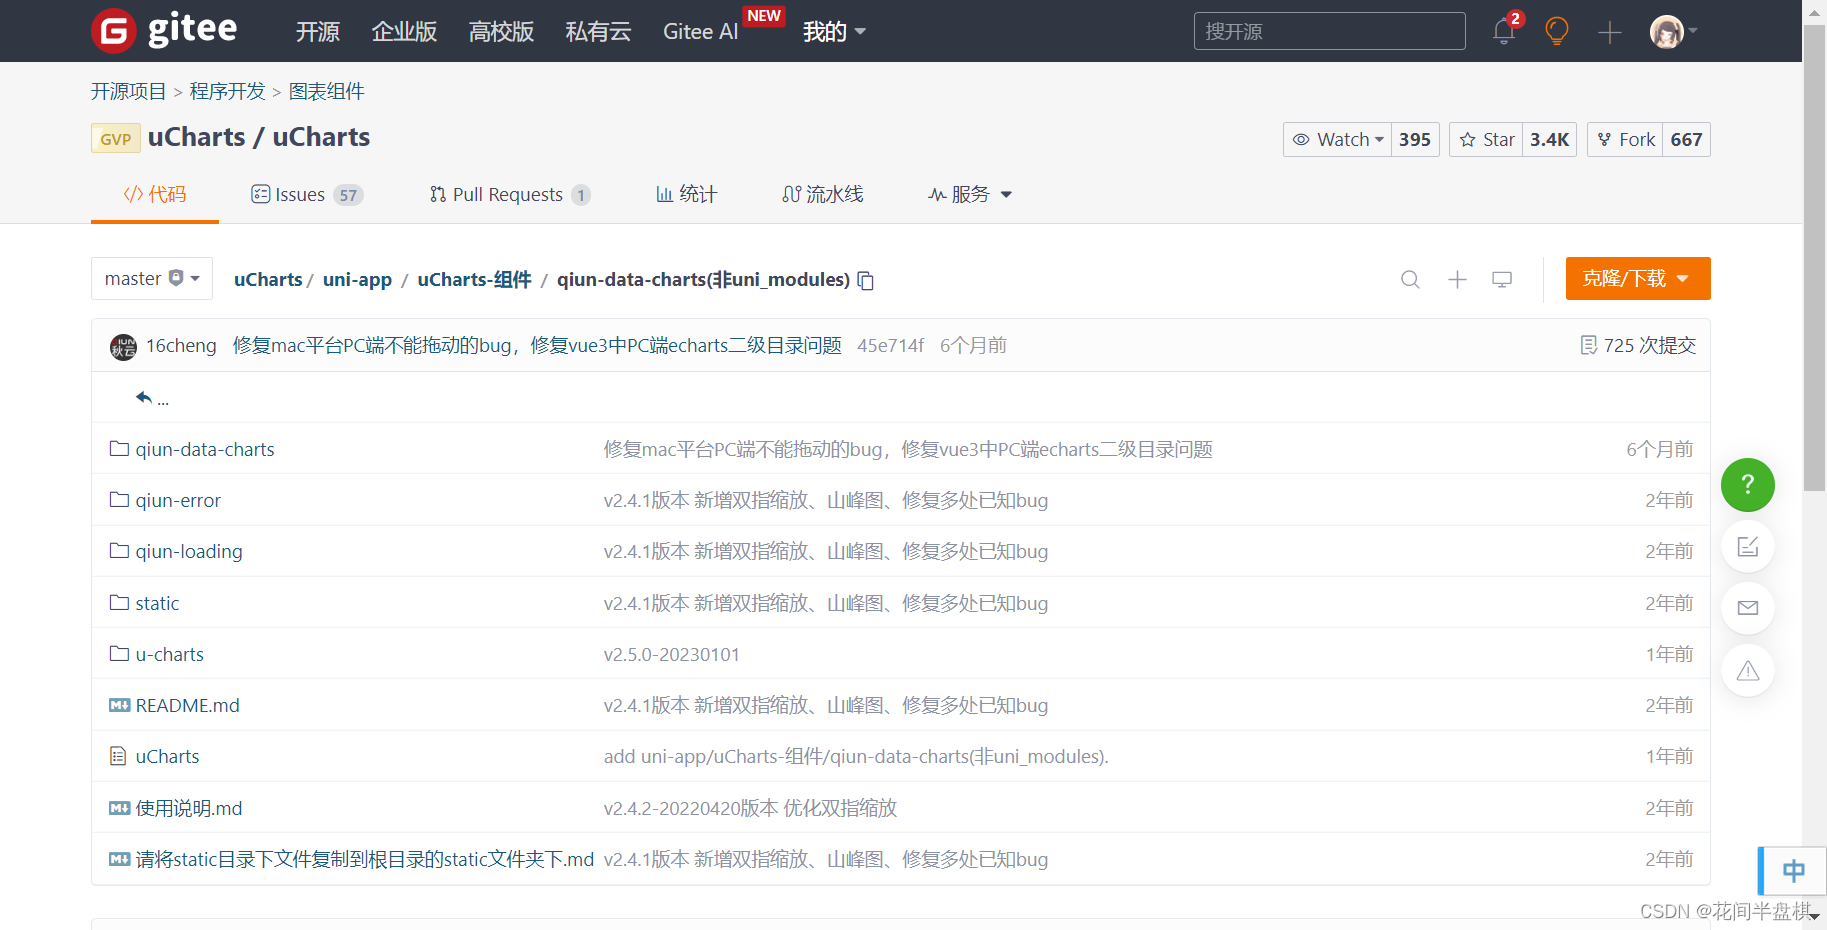Viewport: 1827px width, 930px height.
Task: Open the notifications bell
Action: [1504, 32]
